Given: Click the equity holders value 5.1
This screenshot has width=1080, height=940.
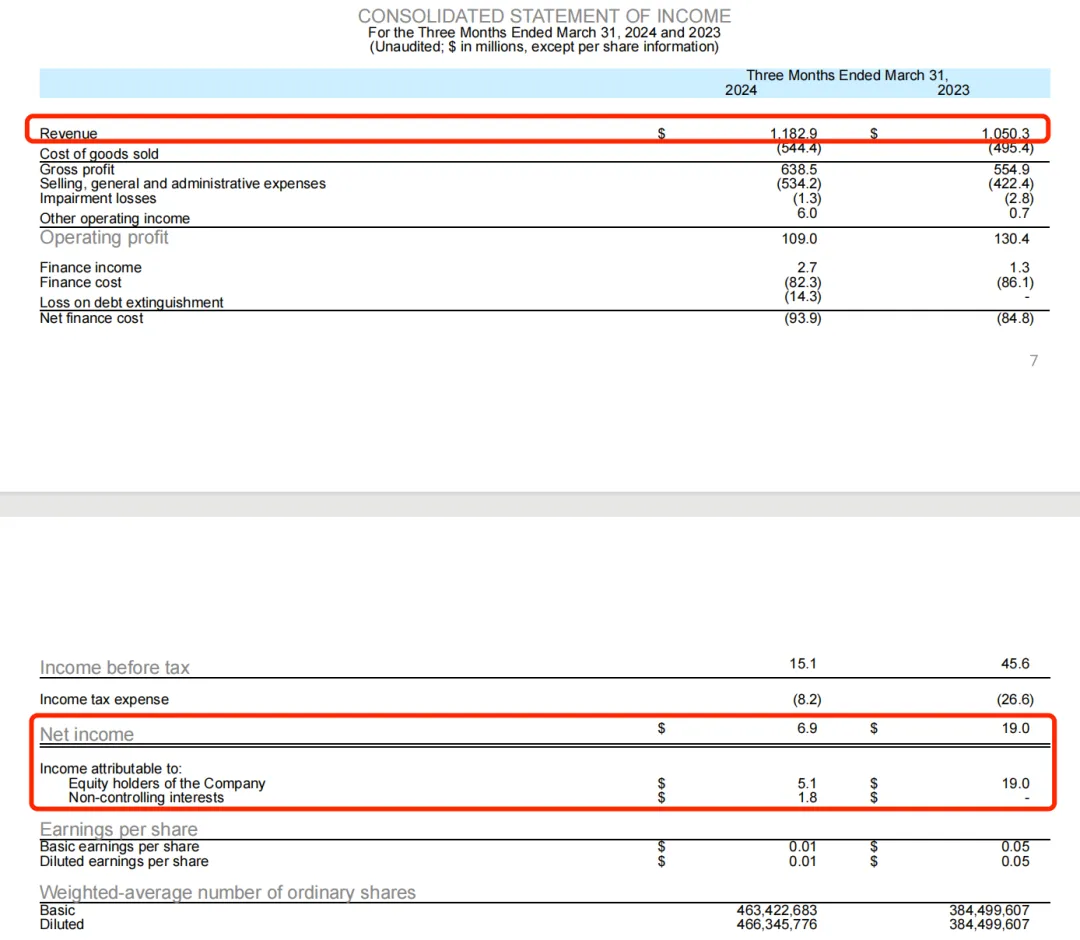Looking at the screenshot, I should coord(807,784).
